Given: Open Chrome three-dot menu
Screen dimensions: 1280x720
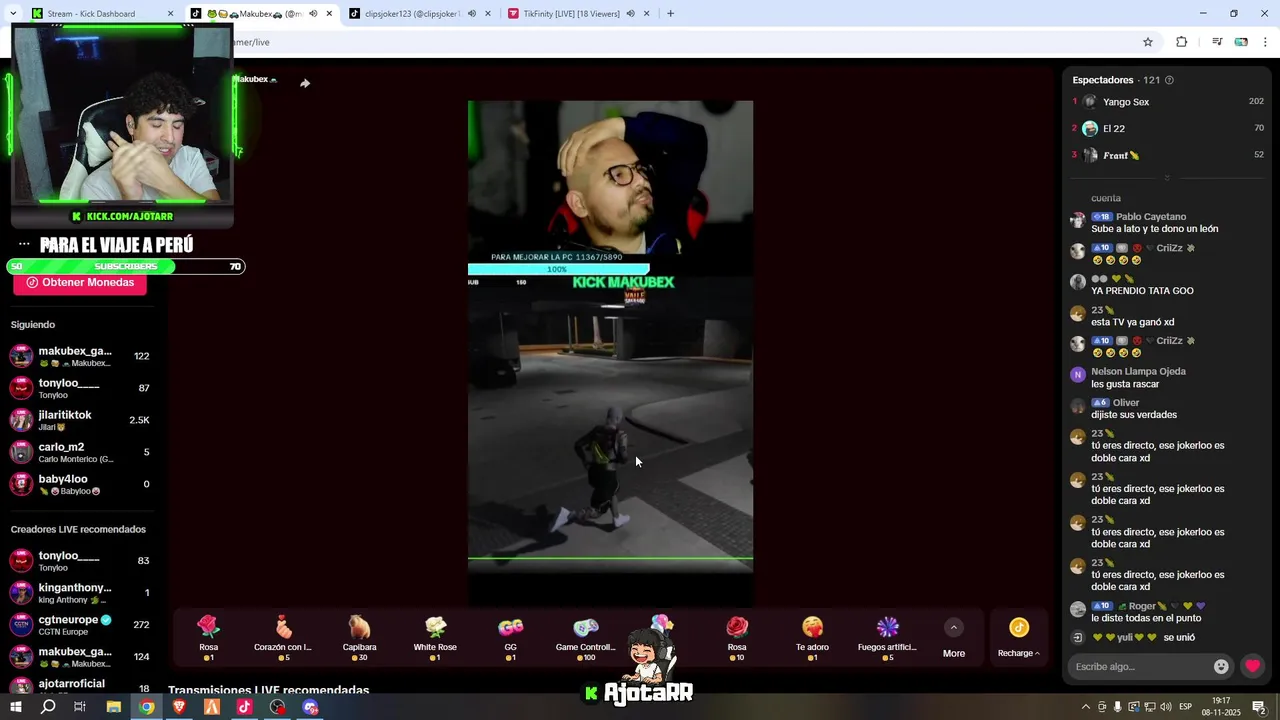Looking at the screenshot, I should coord(1266,42).
